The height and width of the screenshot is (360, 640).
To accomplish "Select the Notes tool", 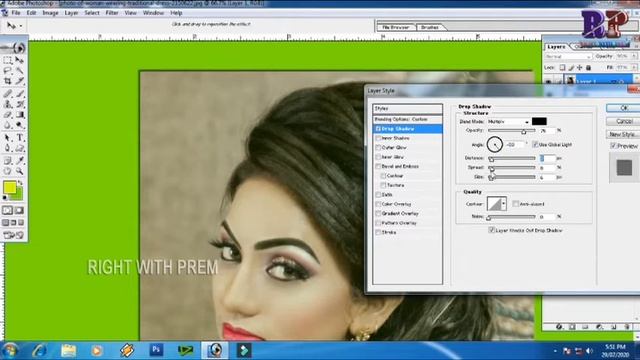I will (7, 160).
